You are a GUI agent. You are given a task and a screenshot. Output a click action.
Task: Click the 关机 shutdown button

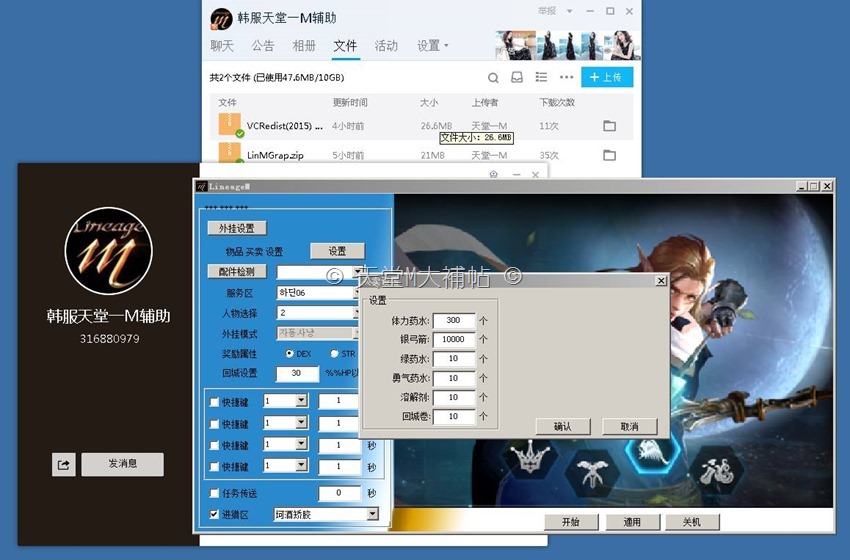[692, 522]
